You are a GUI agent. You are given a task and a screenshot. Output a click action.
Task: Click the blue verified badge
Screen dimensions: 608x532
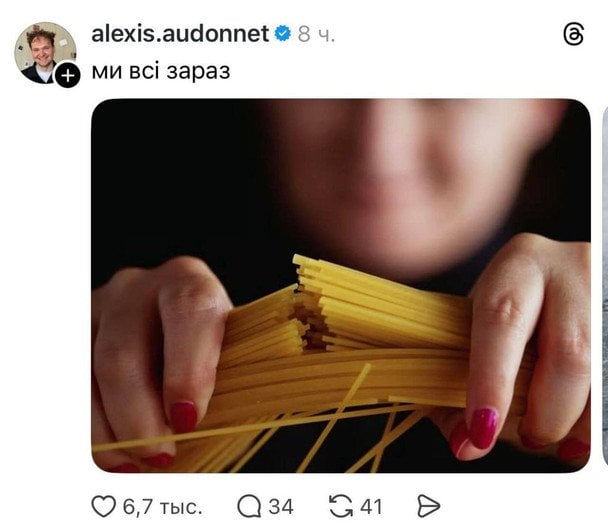(283, 34)
